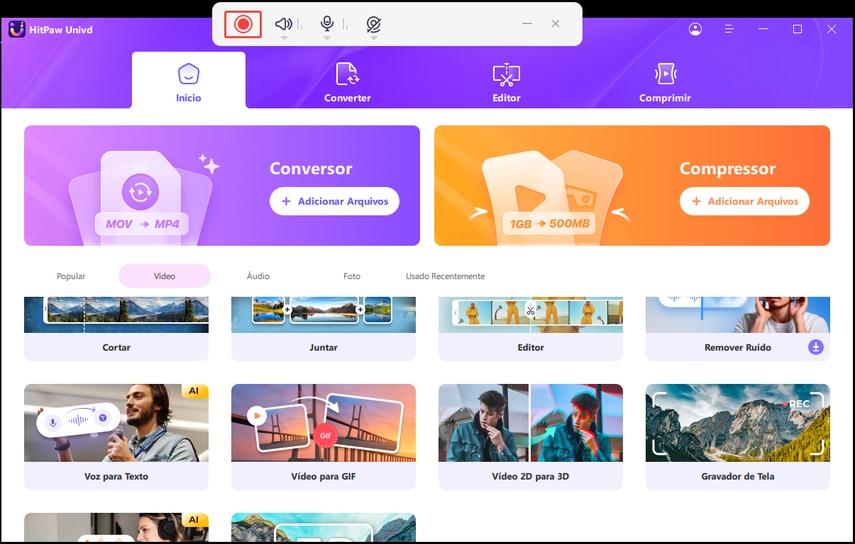Click the 1GB to 500MB illustration

(549, 223)
